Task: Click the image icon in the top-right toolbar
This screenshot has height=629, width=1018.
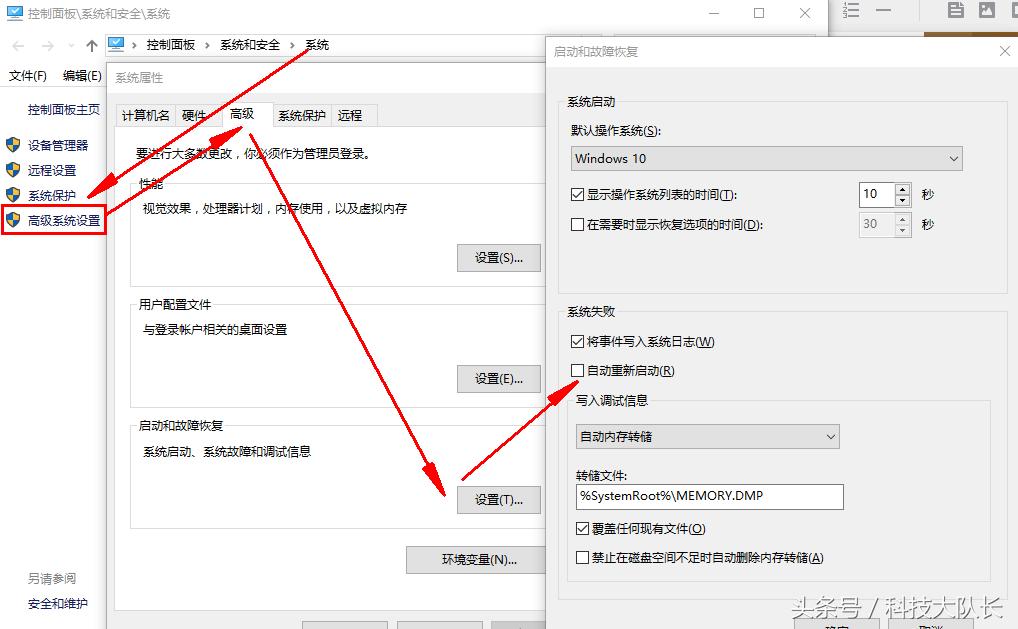Action: pos(988,12)
